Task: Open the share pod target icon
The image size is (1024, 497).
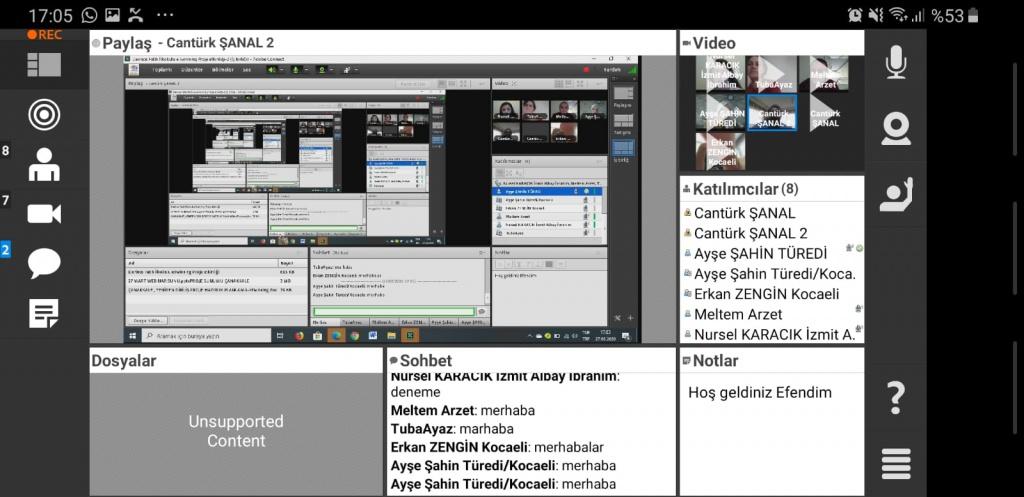Action: (x=44, y=114)
